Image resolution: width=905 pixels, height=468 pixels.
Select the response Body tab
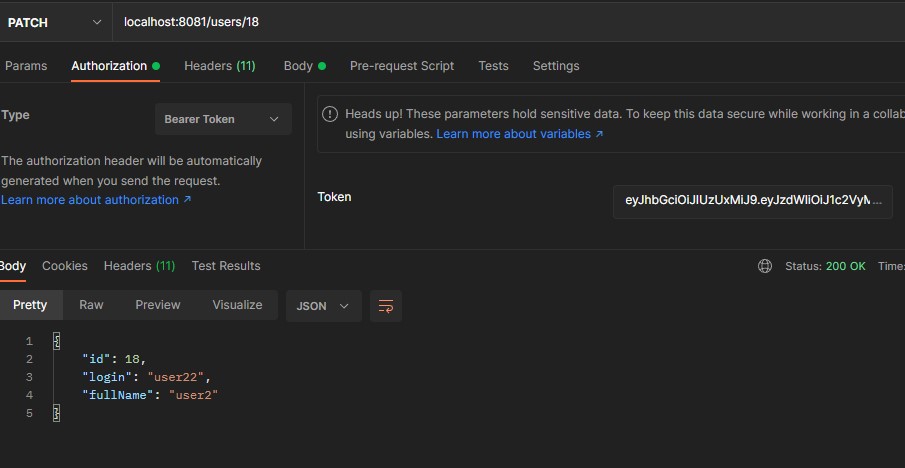[x=13, y=266]
